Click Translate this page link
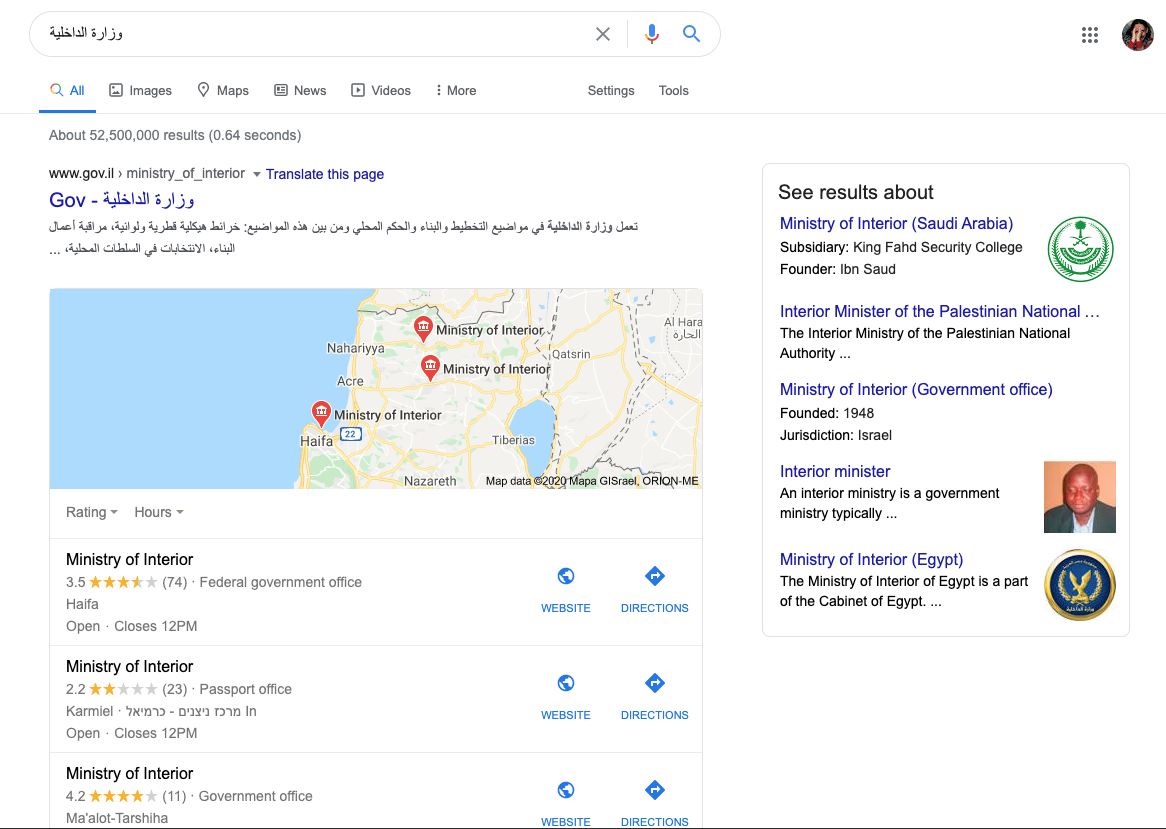 coord(325,174)
